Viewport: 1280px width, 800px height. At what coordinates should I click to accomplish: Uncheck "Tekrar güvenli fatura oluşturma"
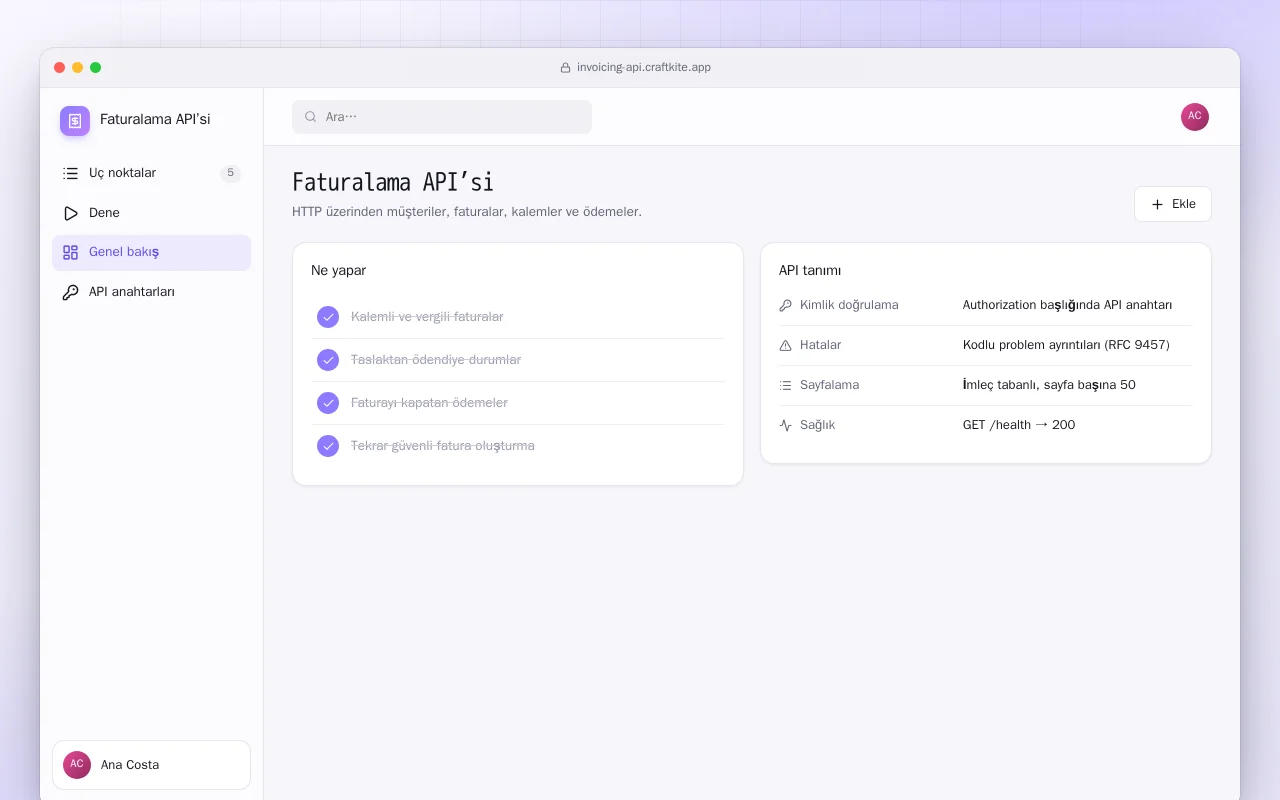328,446
